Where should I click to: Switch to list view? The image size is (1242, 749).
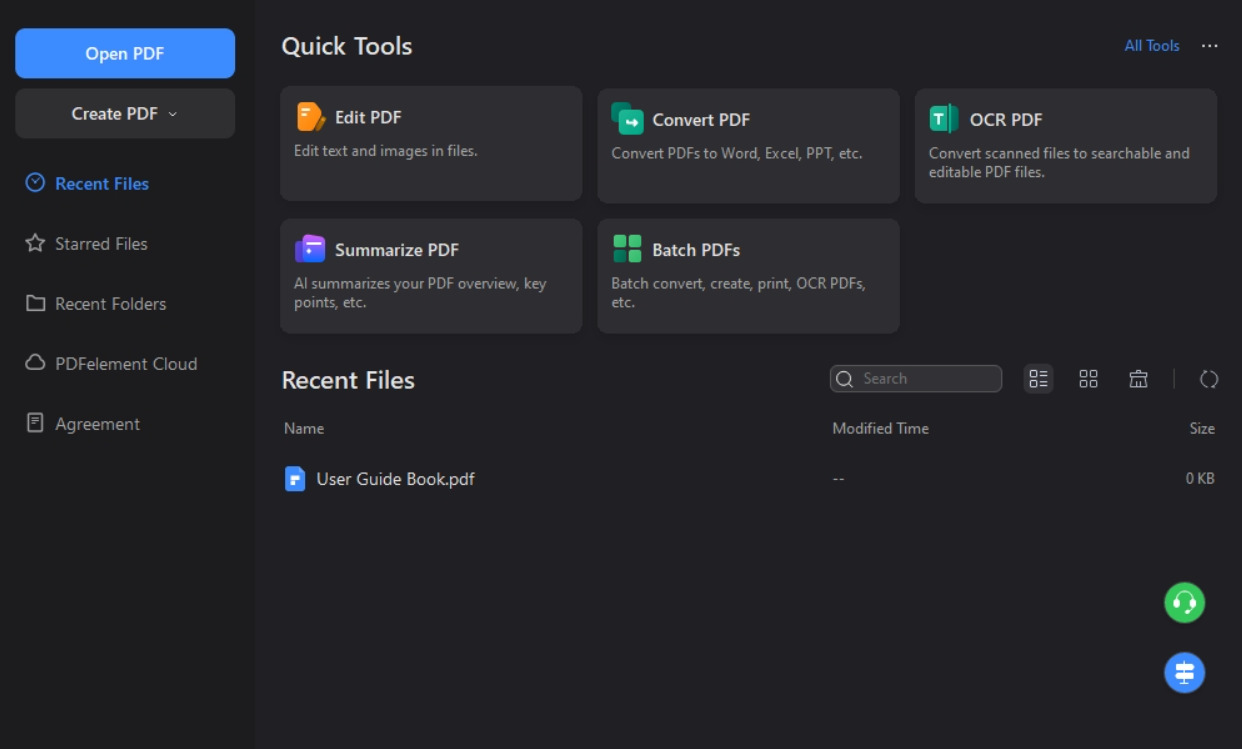[x=1039, y=379]
